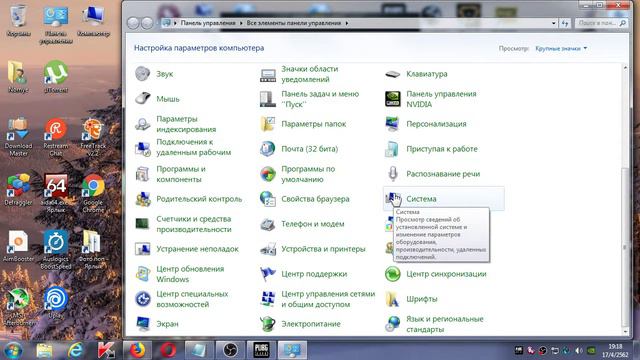
Task: Open Язык и региональные стандарты icon
Action: [393, 324]
